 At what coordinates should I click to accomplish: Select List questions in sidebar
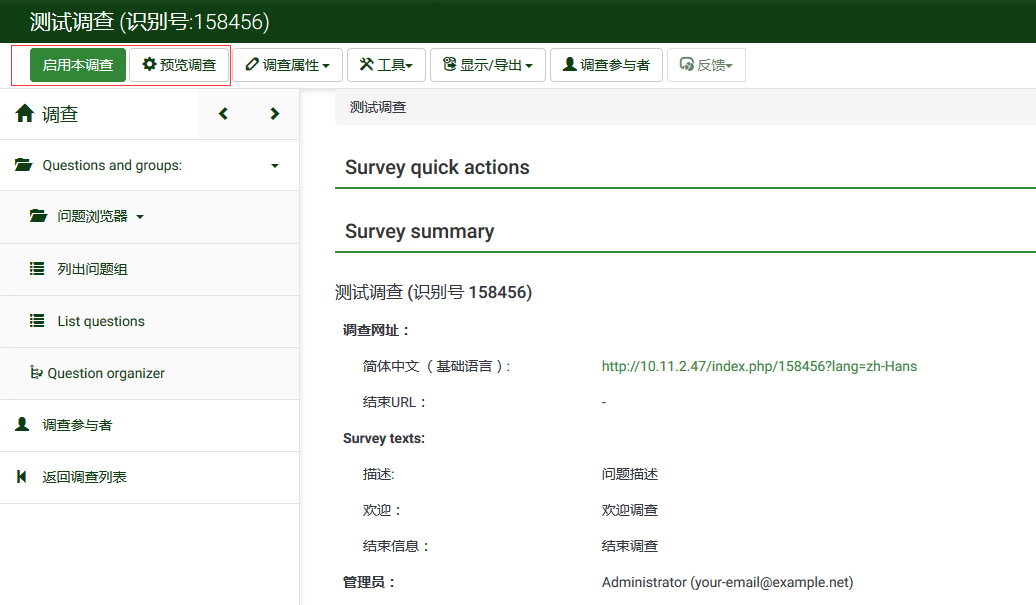[101, 321]
